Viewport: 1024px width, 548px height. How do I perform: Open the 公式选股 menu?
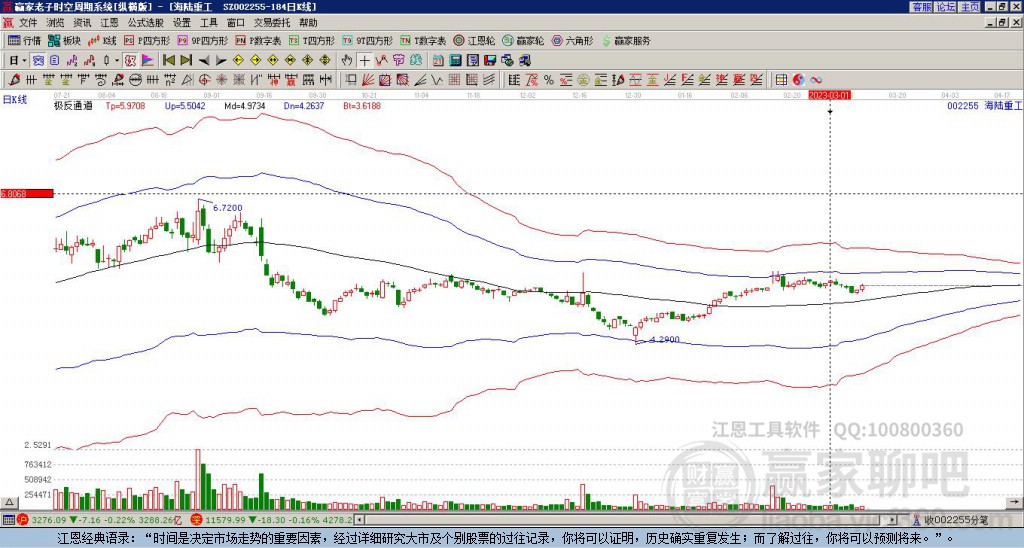pyautogui.click(x=146, y=23)
